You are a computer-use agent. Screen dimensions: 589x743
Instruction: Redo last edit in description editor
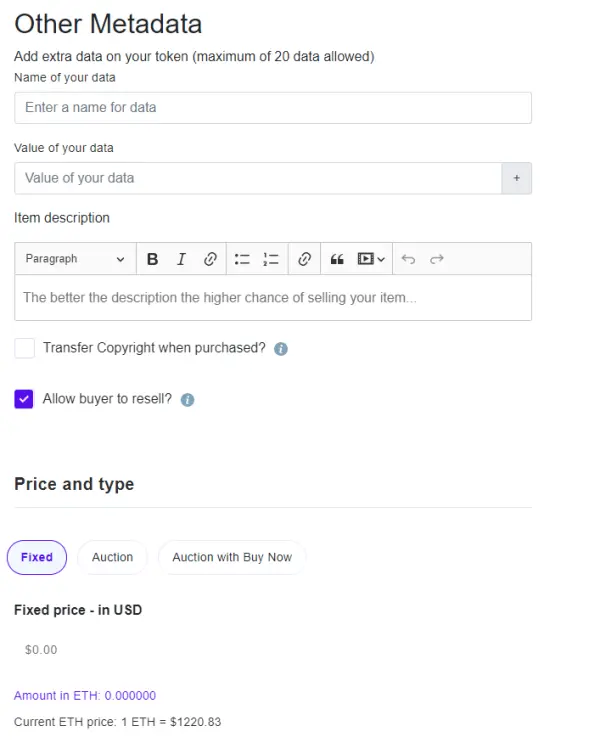(436, 259)
